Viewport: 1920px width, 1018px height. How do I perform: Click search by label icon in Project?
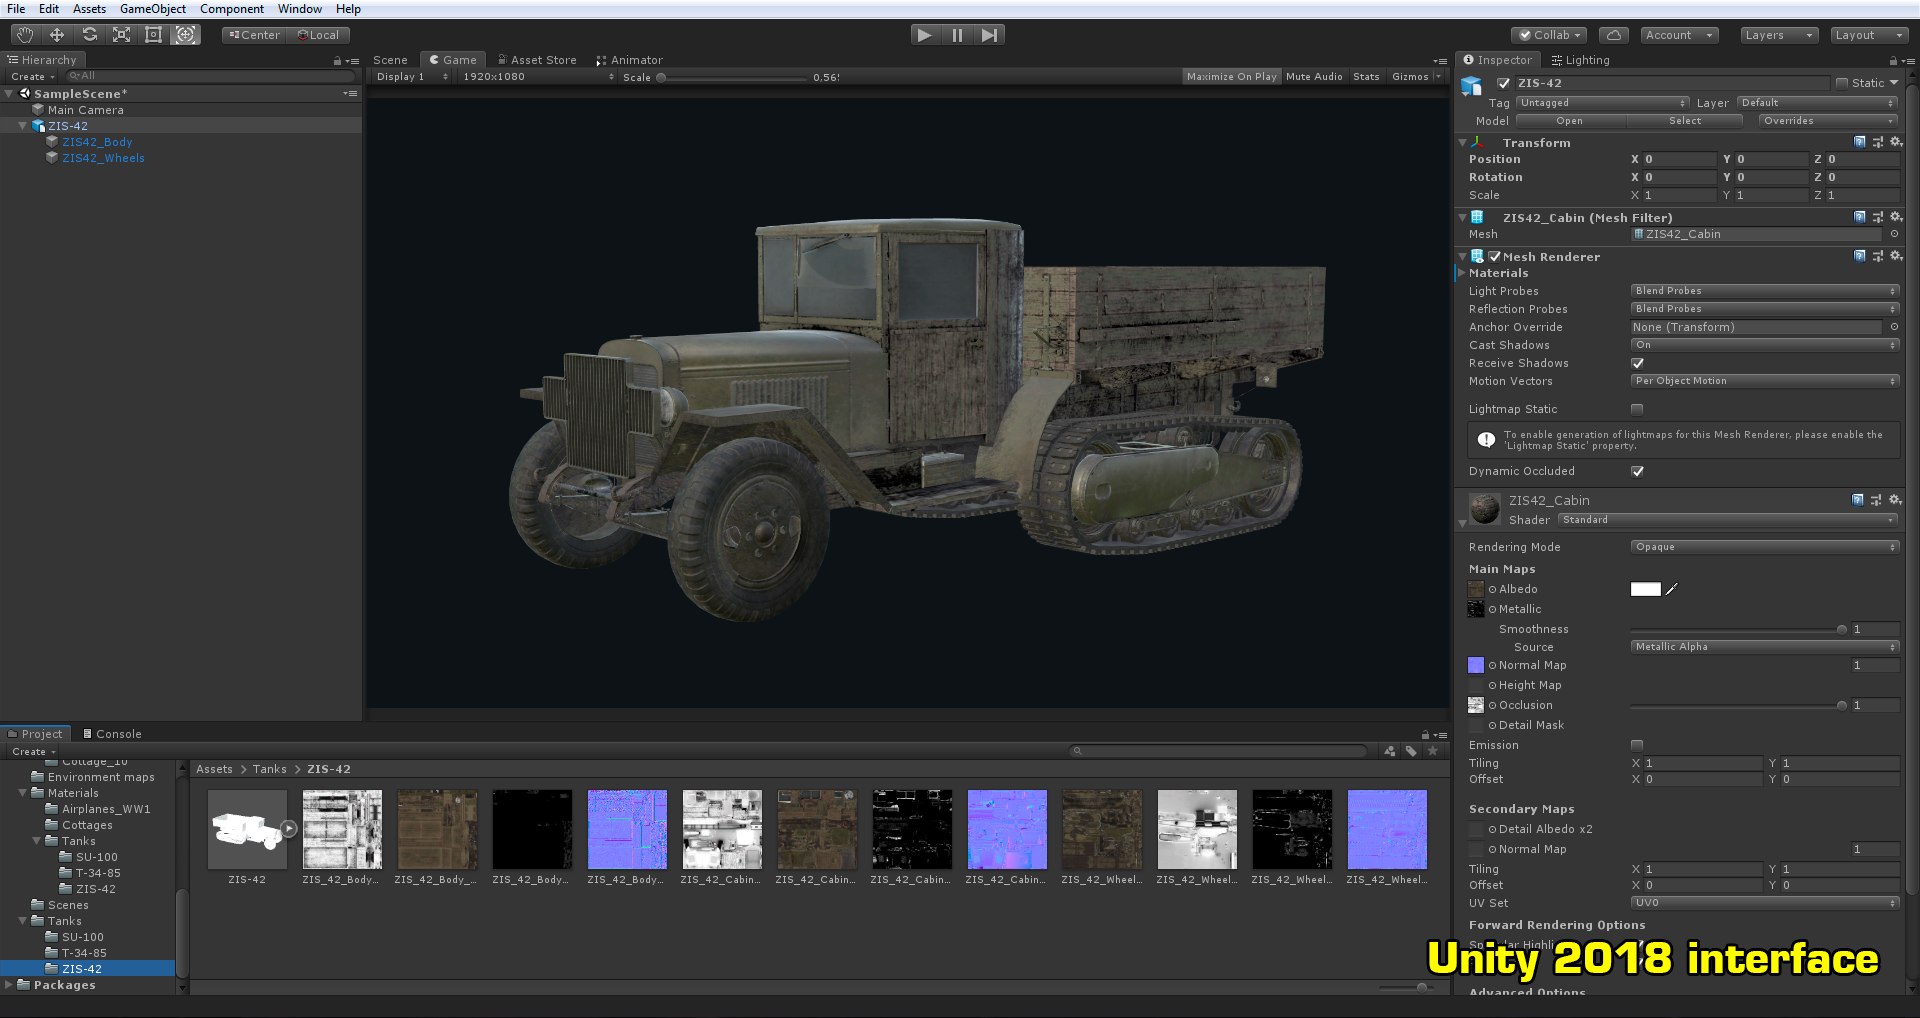(1411, 751)
